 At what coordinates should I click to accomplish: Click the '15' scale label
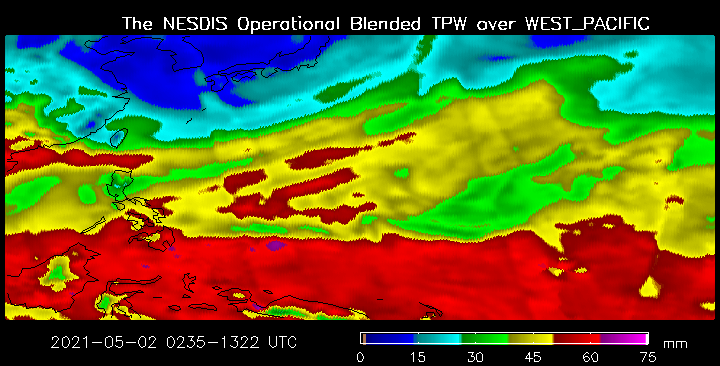(x=417, y=357)
